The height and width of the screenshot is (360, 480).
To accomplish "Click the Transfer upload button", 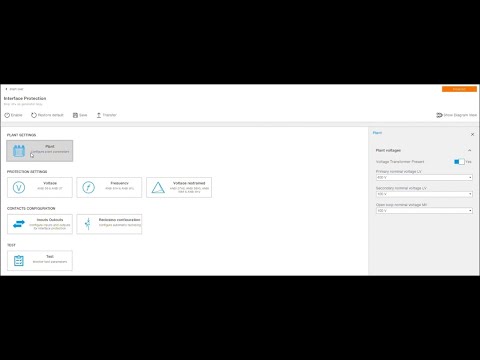I will (107, 115).
